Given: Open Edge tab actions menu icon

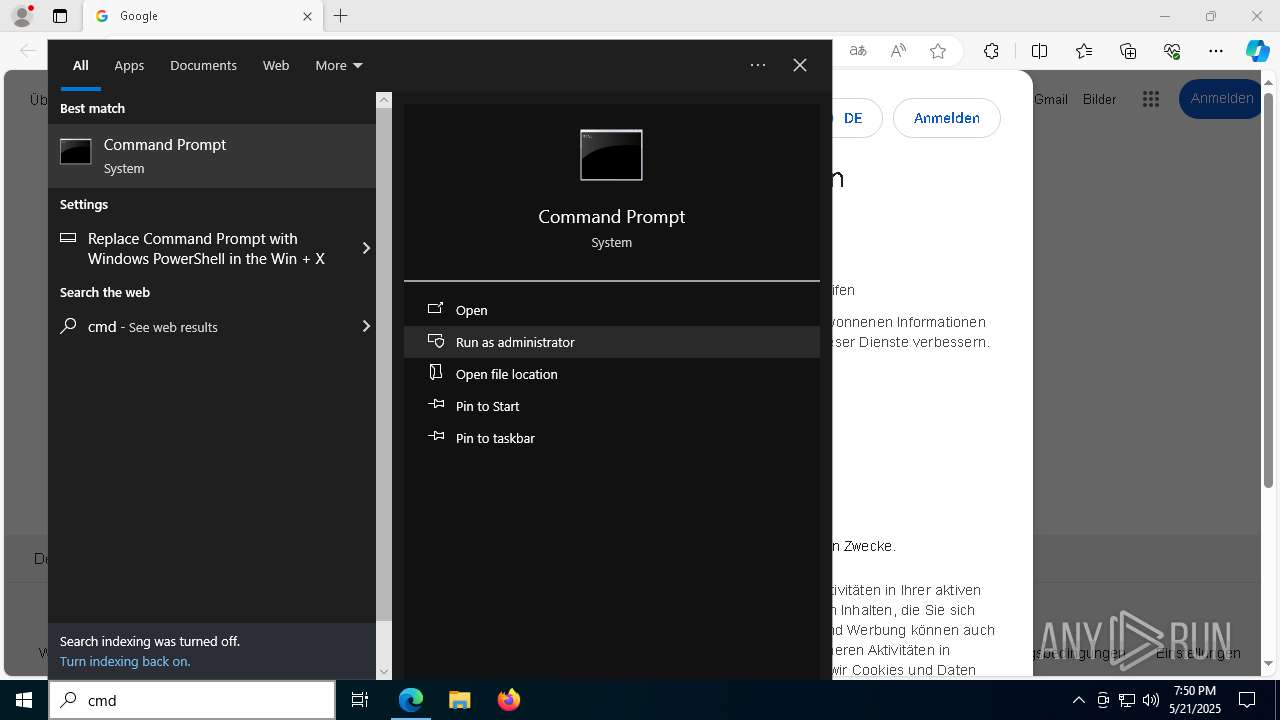Looking at the screenshot, I should (x=60, y=16).
